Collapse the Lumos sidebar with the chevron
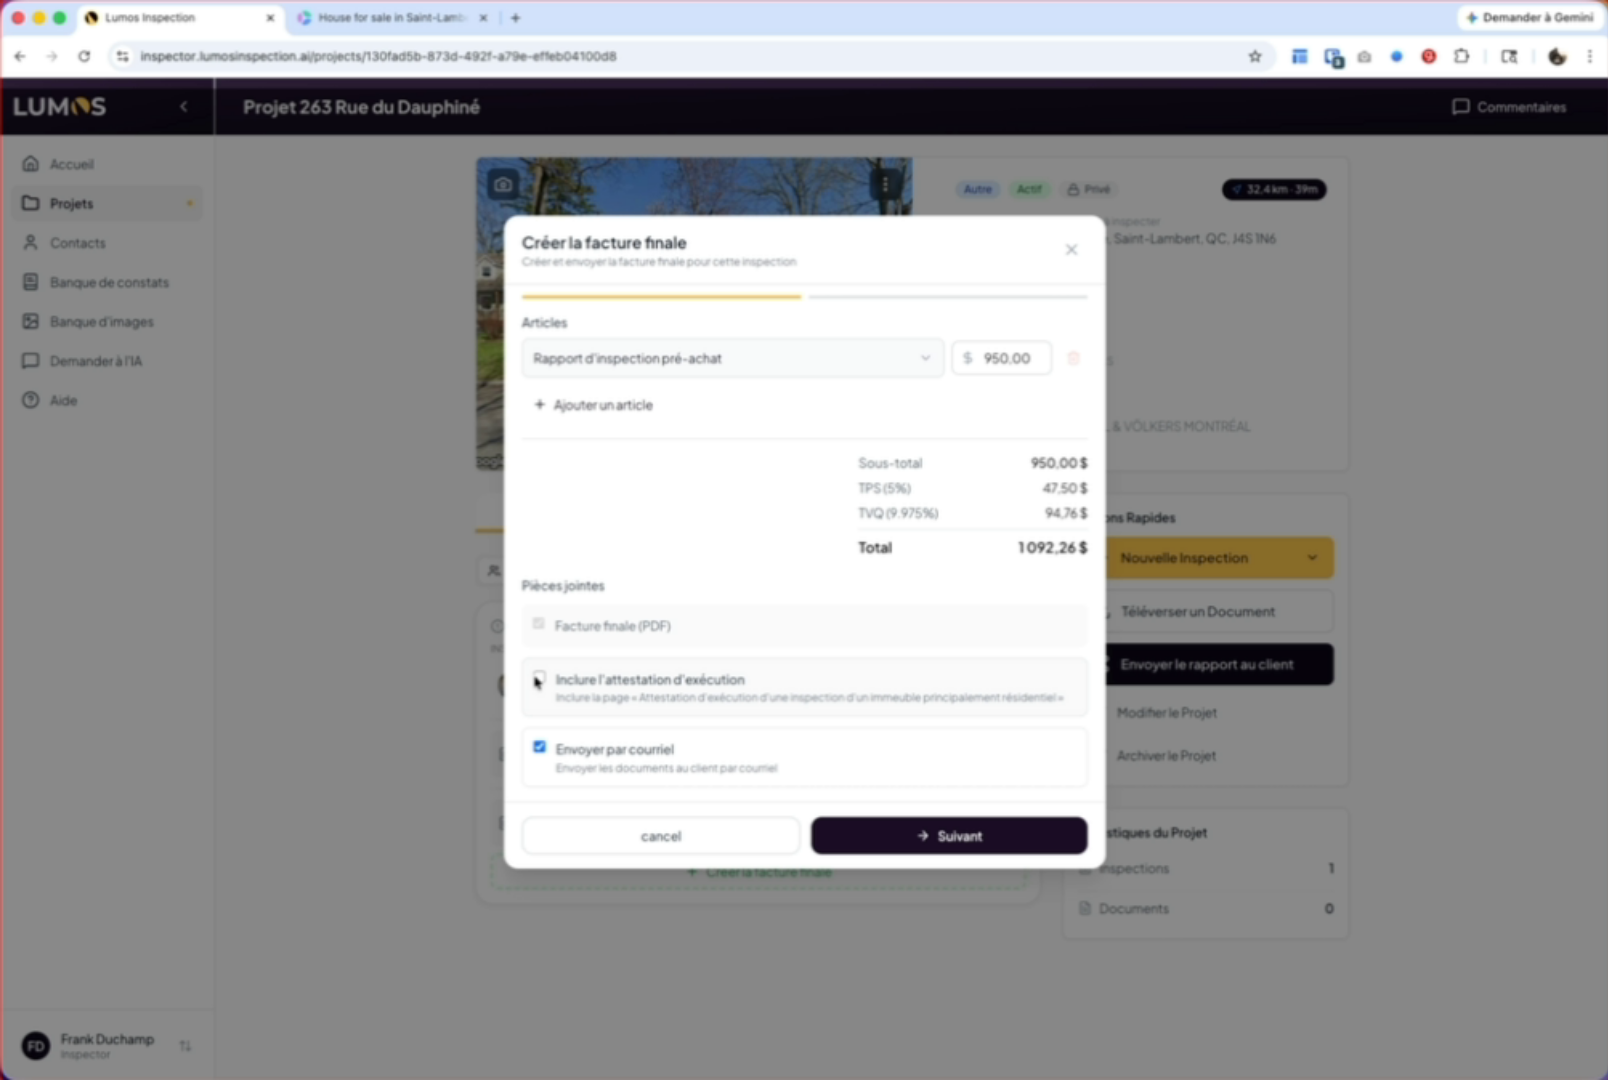1608x1080 pixels. (184, 106)
